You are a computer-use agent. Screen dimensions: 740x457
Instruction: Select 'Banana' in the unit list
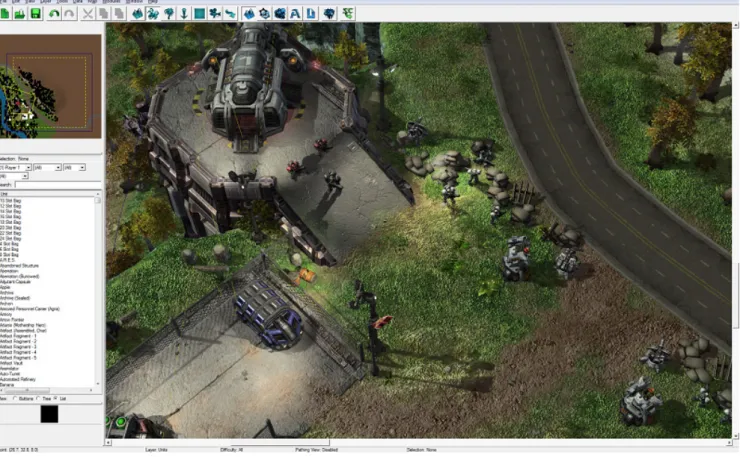click(7, 385)
